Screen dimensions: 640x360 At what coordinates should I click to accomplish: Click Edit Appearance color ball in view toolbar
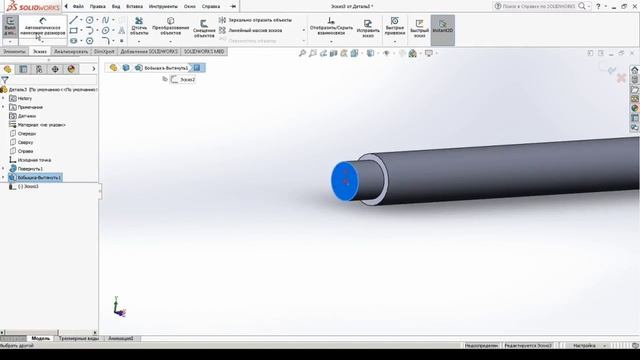coord(402,53)
